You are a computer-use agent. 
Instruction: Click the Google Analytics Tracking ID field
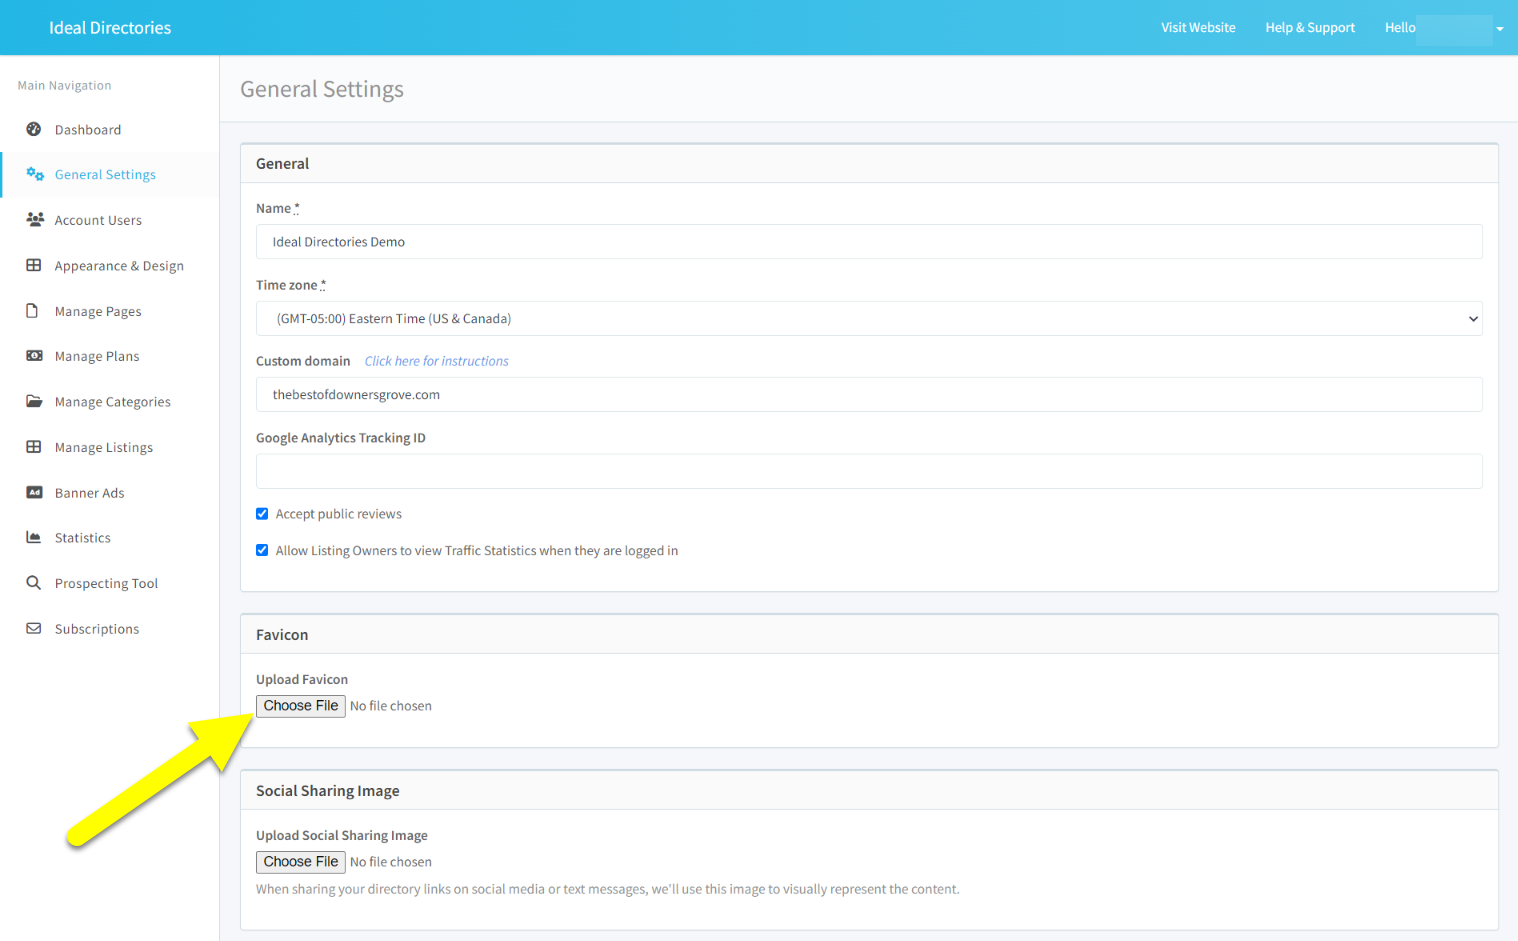click(869, 472)
